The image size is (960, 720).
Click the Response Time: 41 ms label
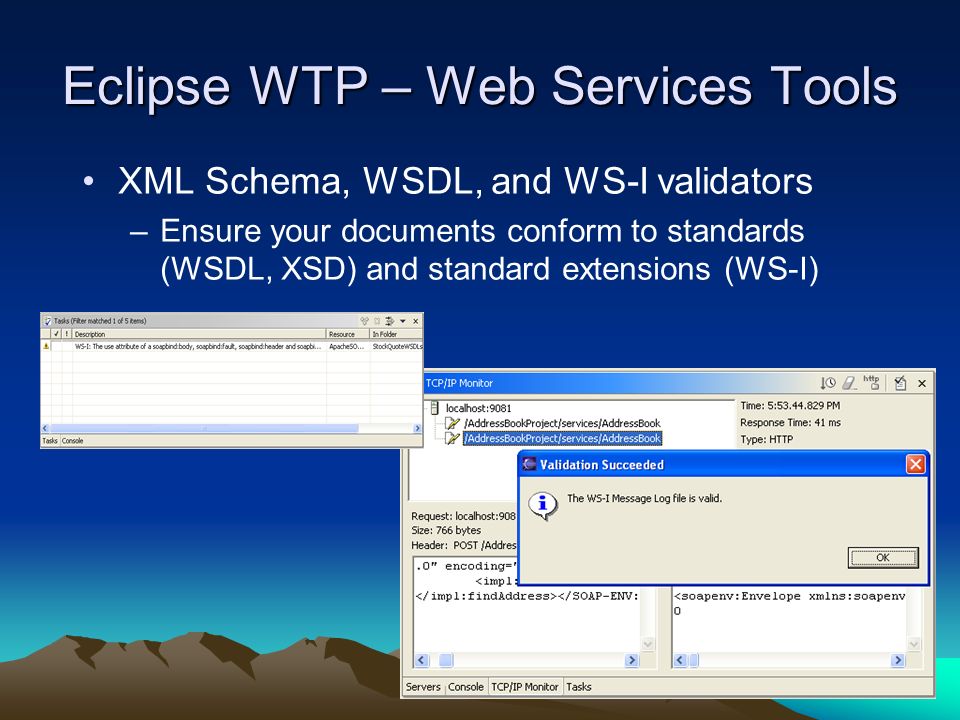tap(790, 422)
